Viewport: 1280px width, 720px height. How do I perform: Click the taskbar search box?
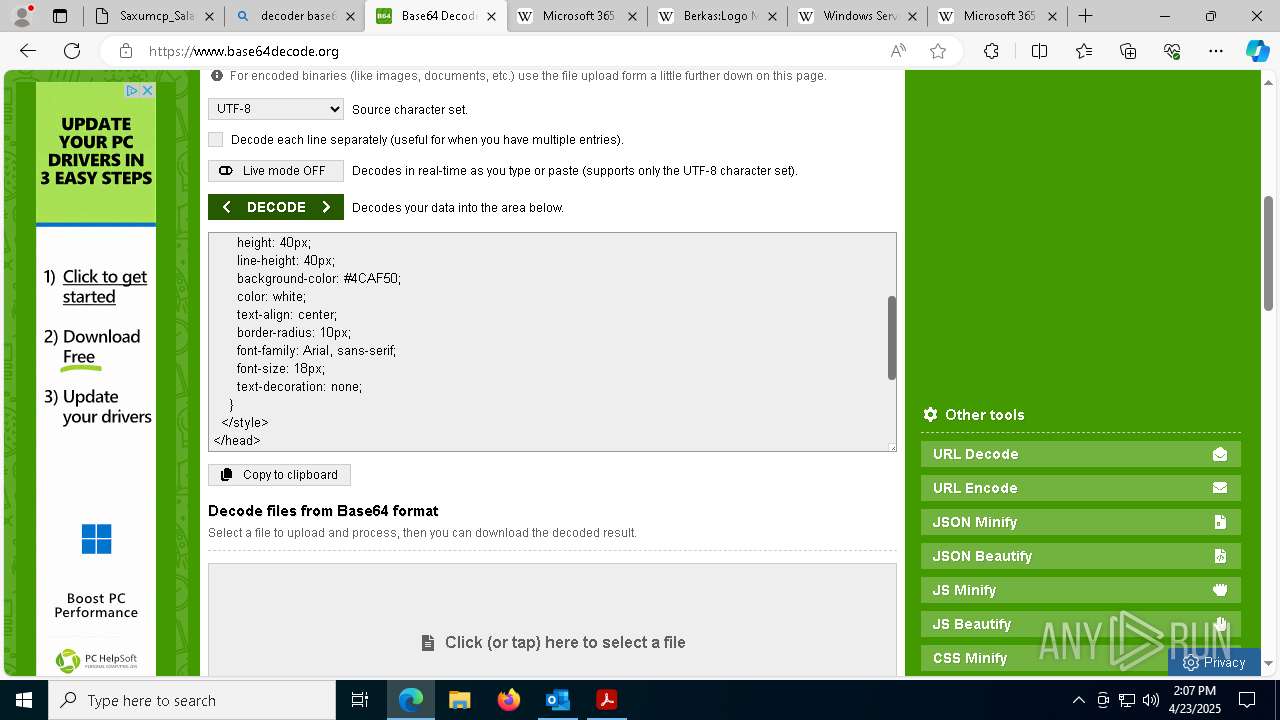[192, 700]
